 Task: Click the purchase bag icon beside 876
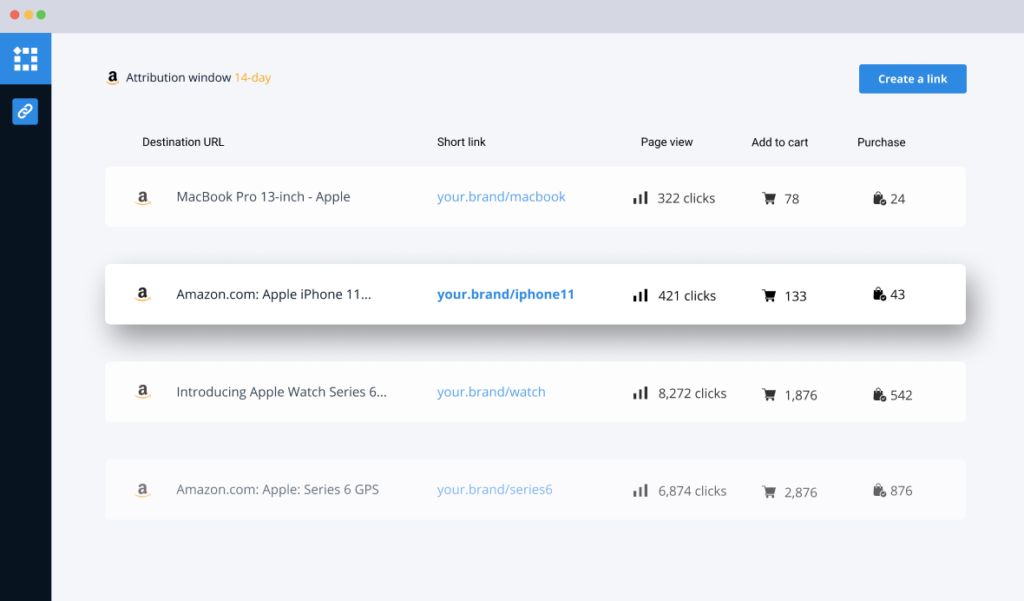(x=879, y=491)
